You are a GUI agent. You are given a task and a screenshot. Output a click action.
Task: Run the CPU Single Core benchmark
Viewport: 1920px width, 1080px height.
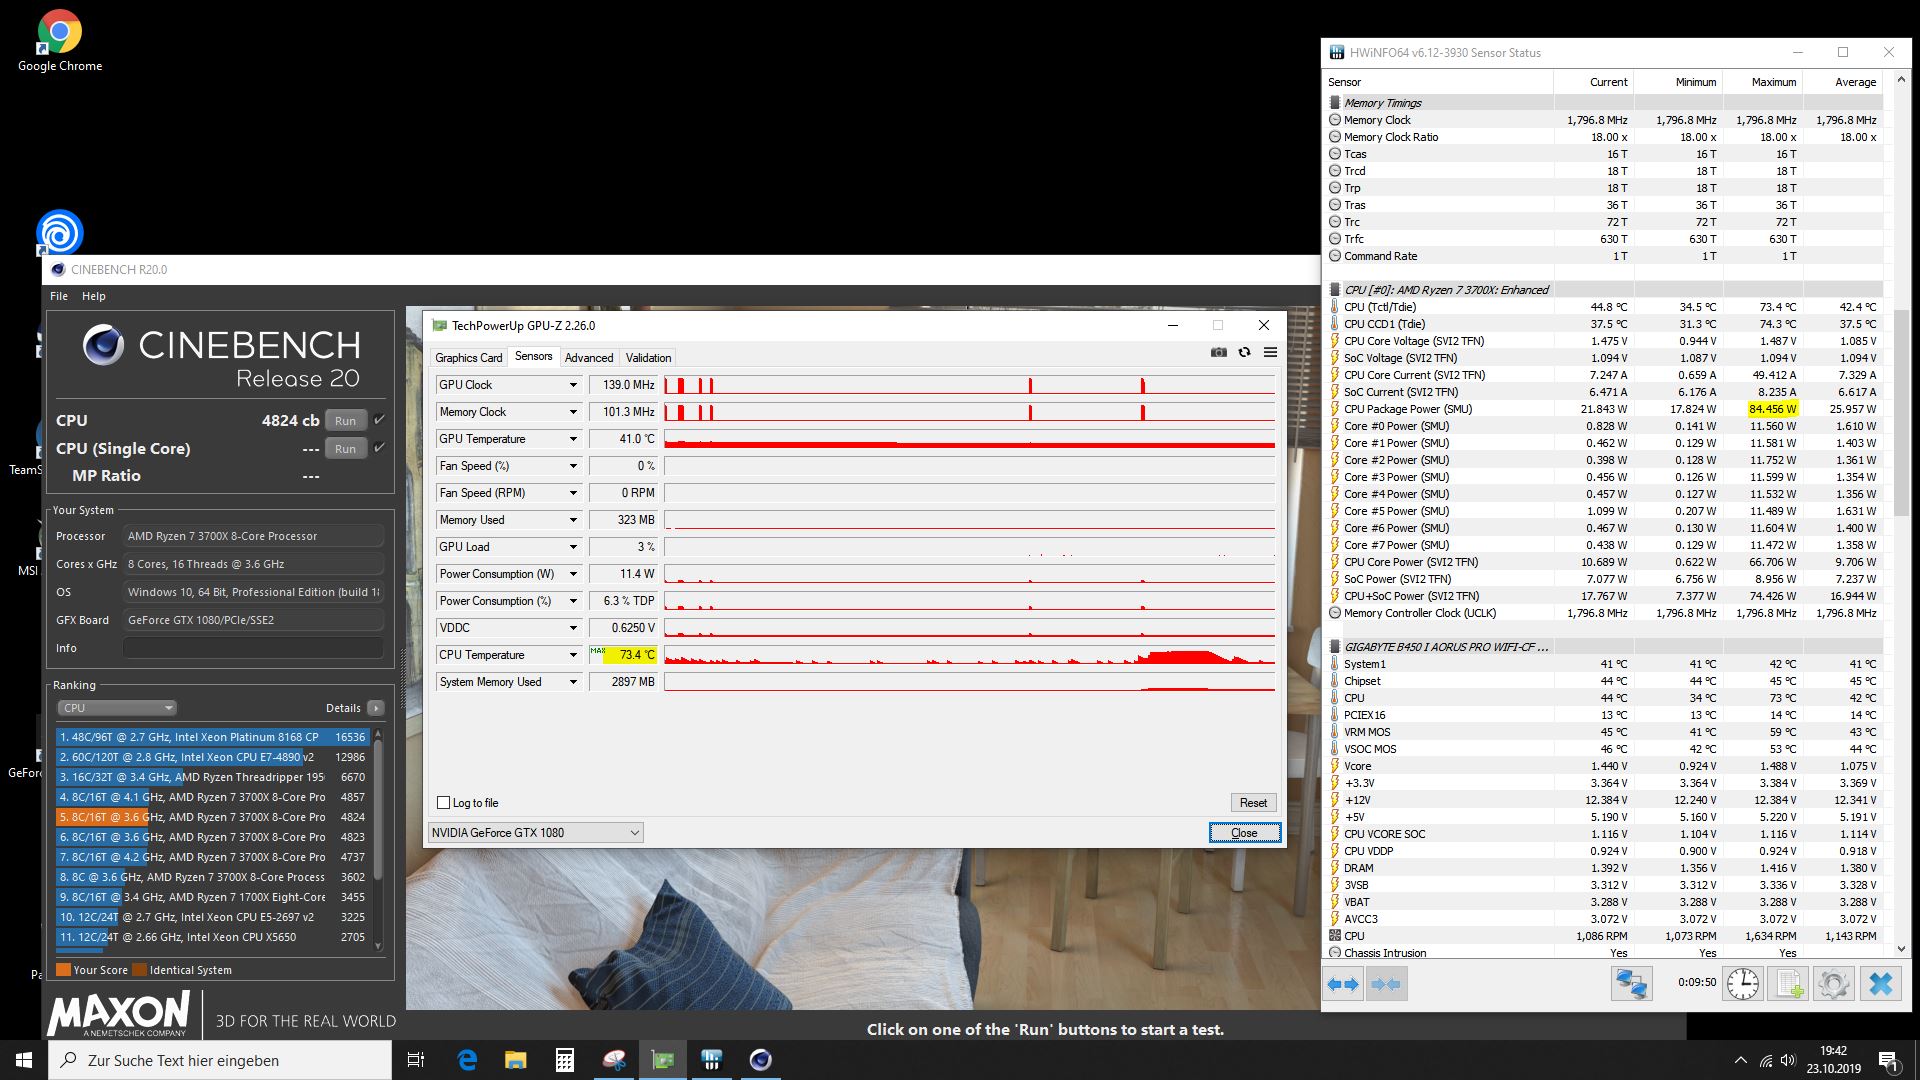(x=345, y=449)
